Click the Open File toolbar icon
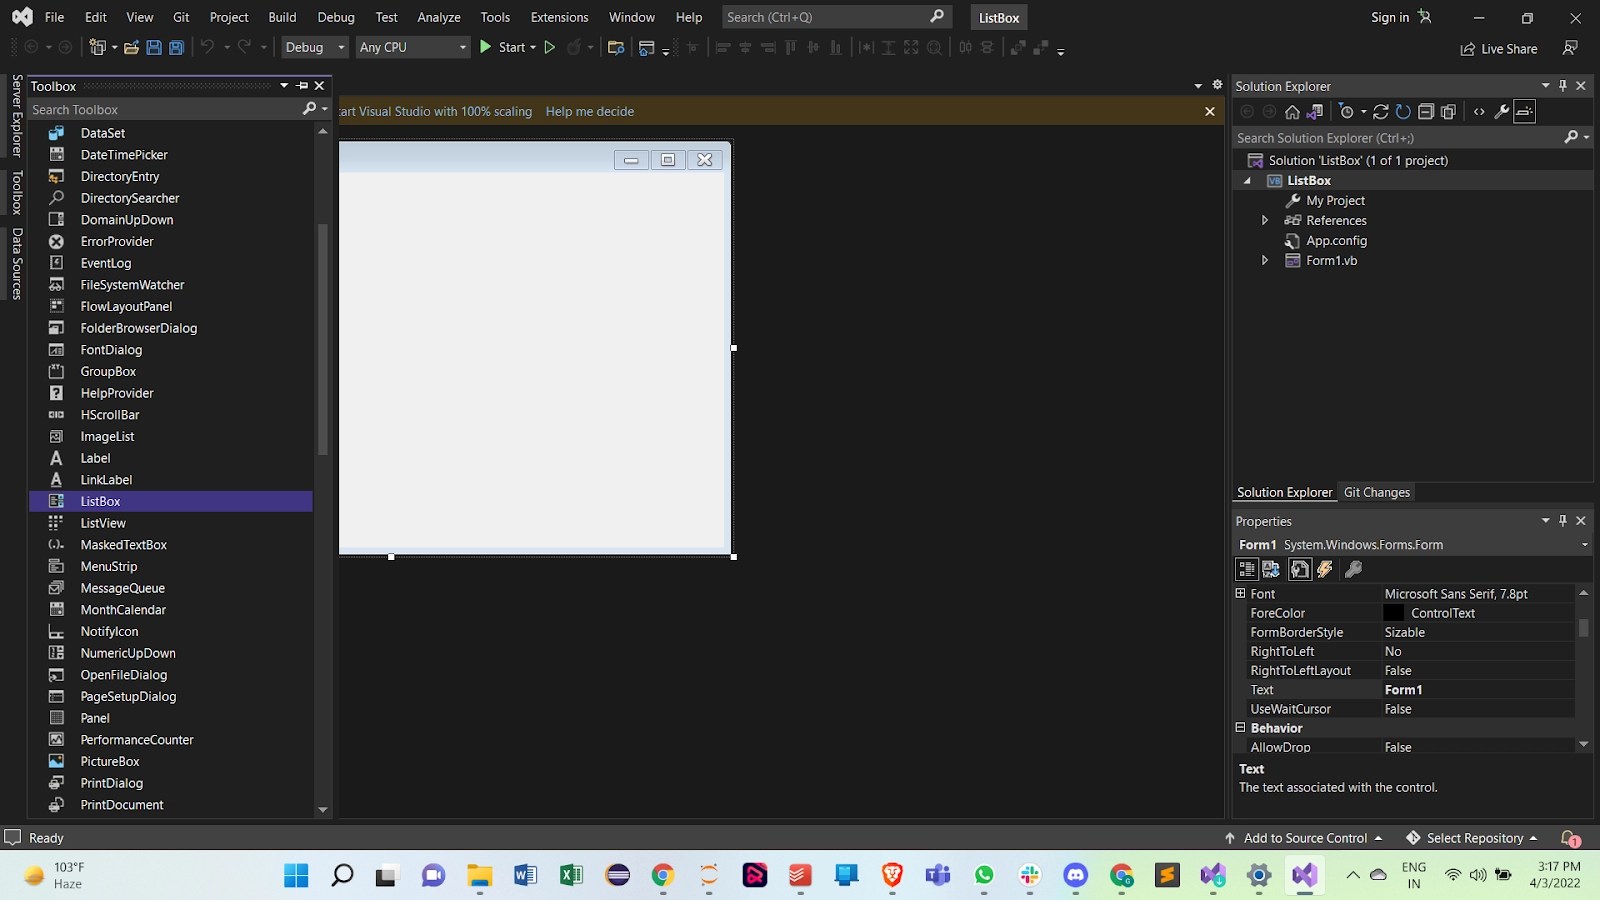 (131, 47)
